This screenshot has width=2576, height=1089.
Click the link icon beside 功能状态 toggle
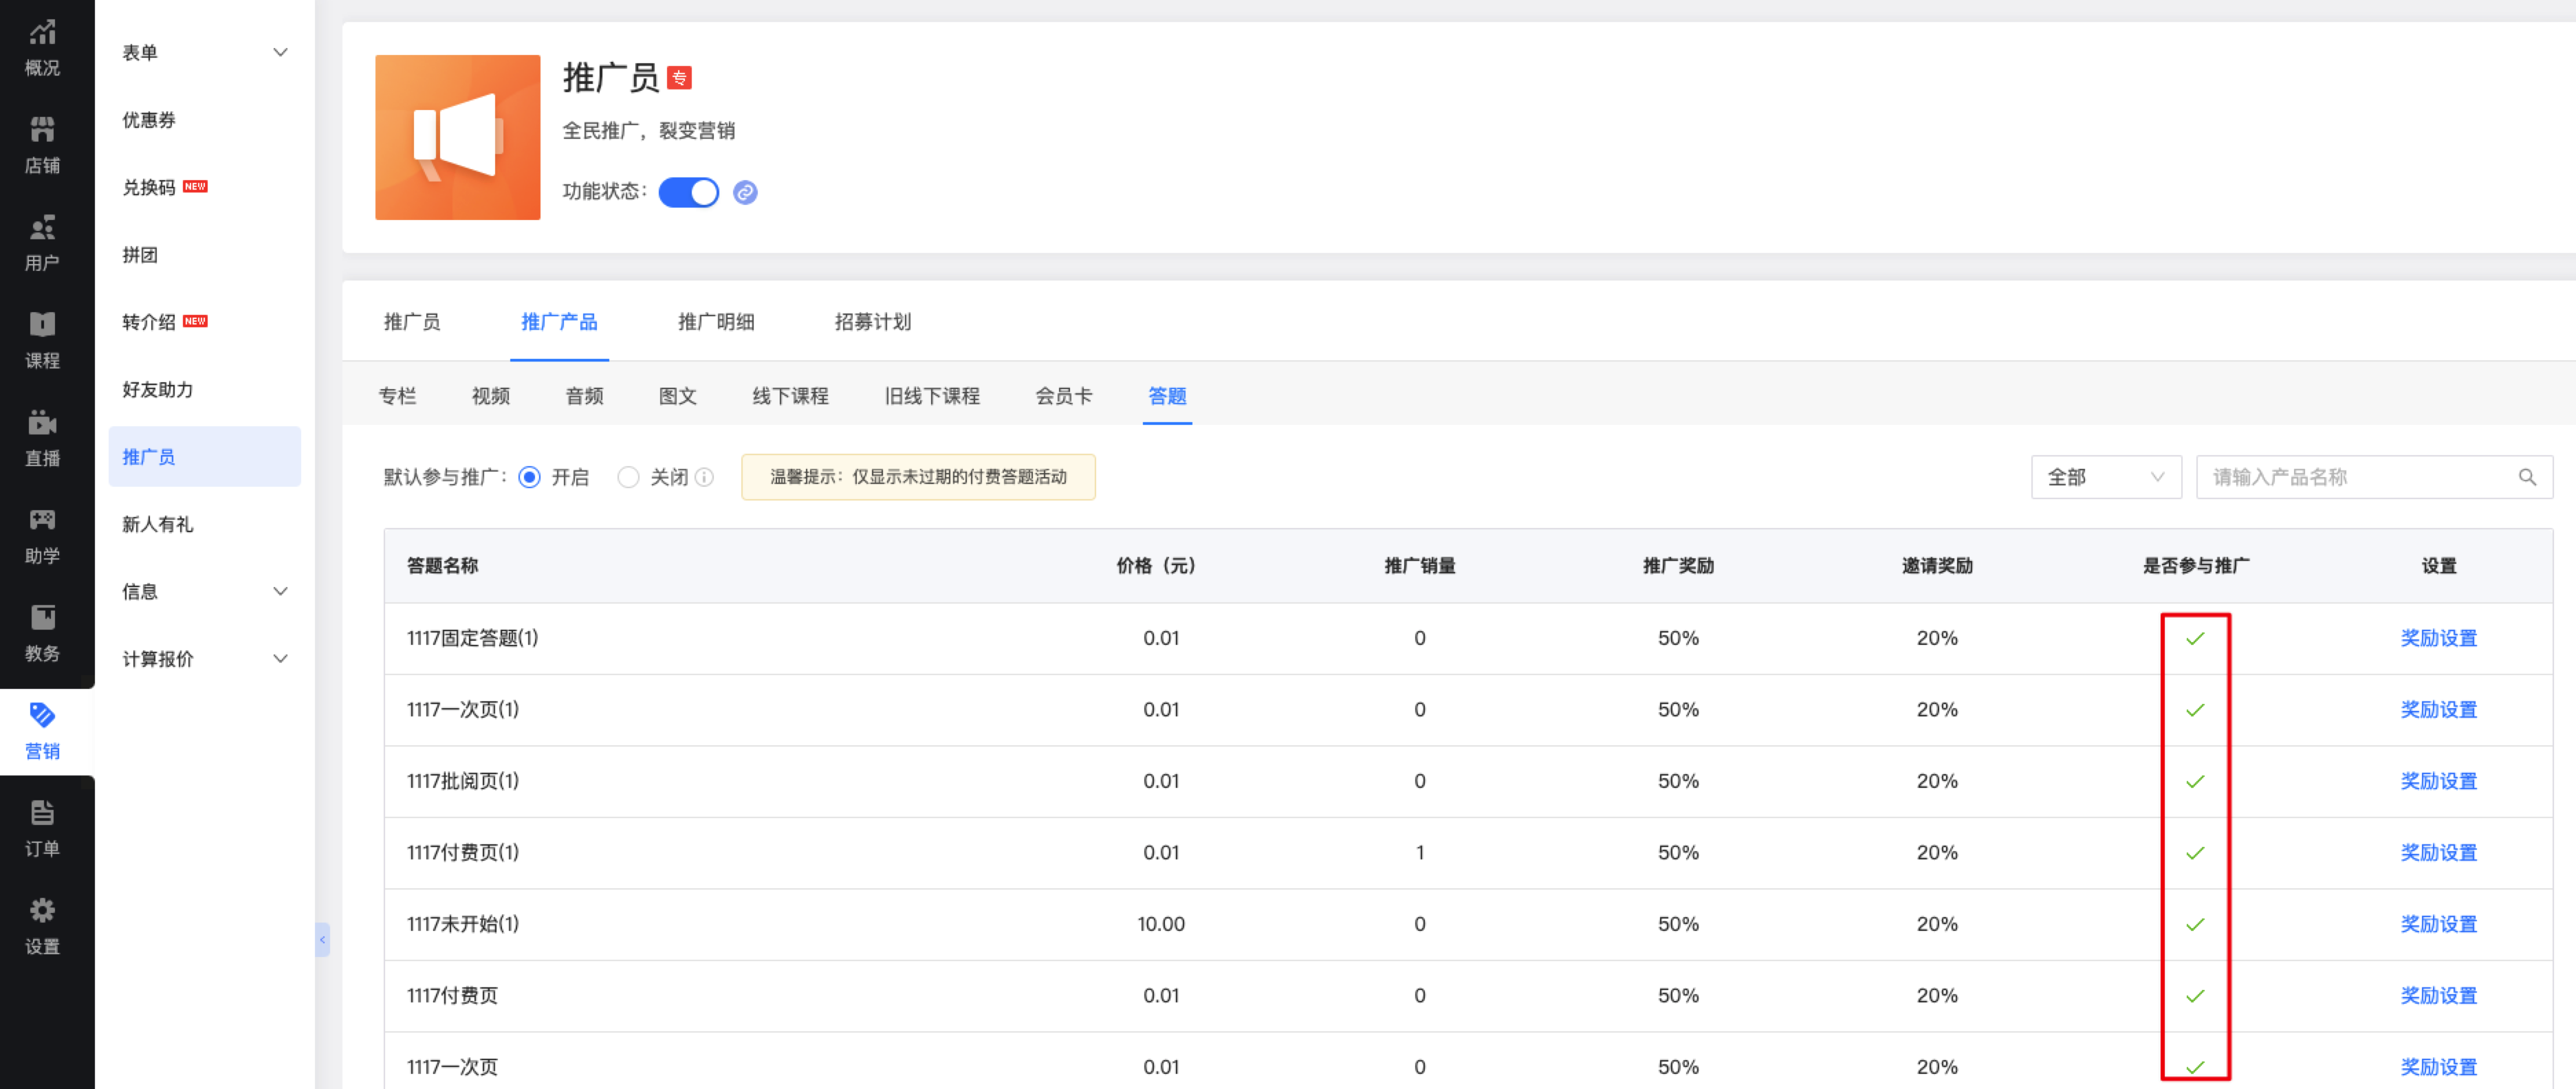745,192
